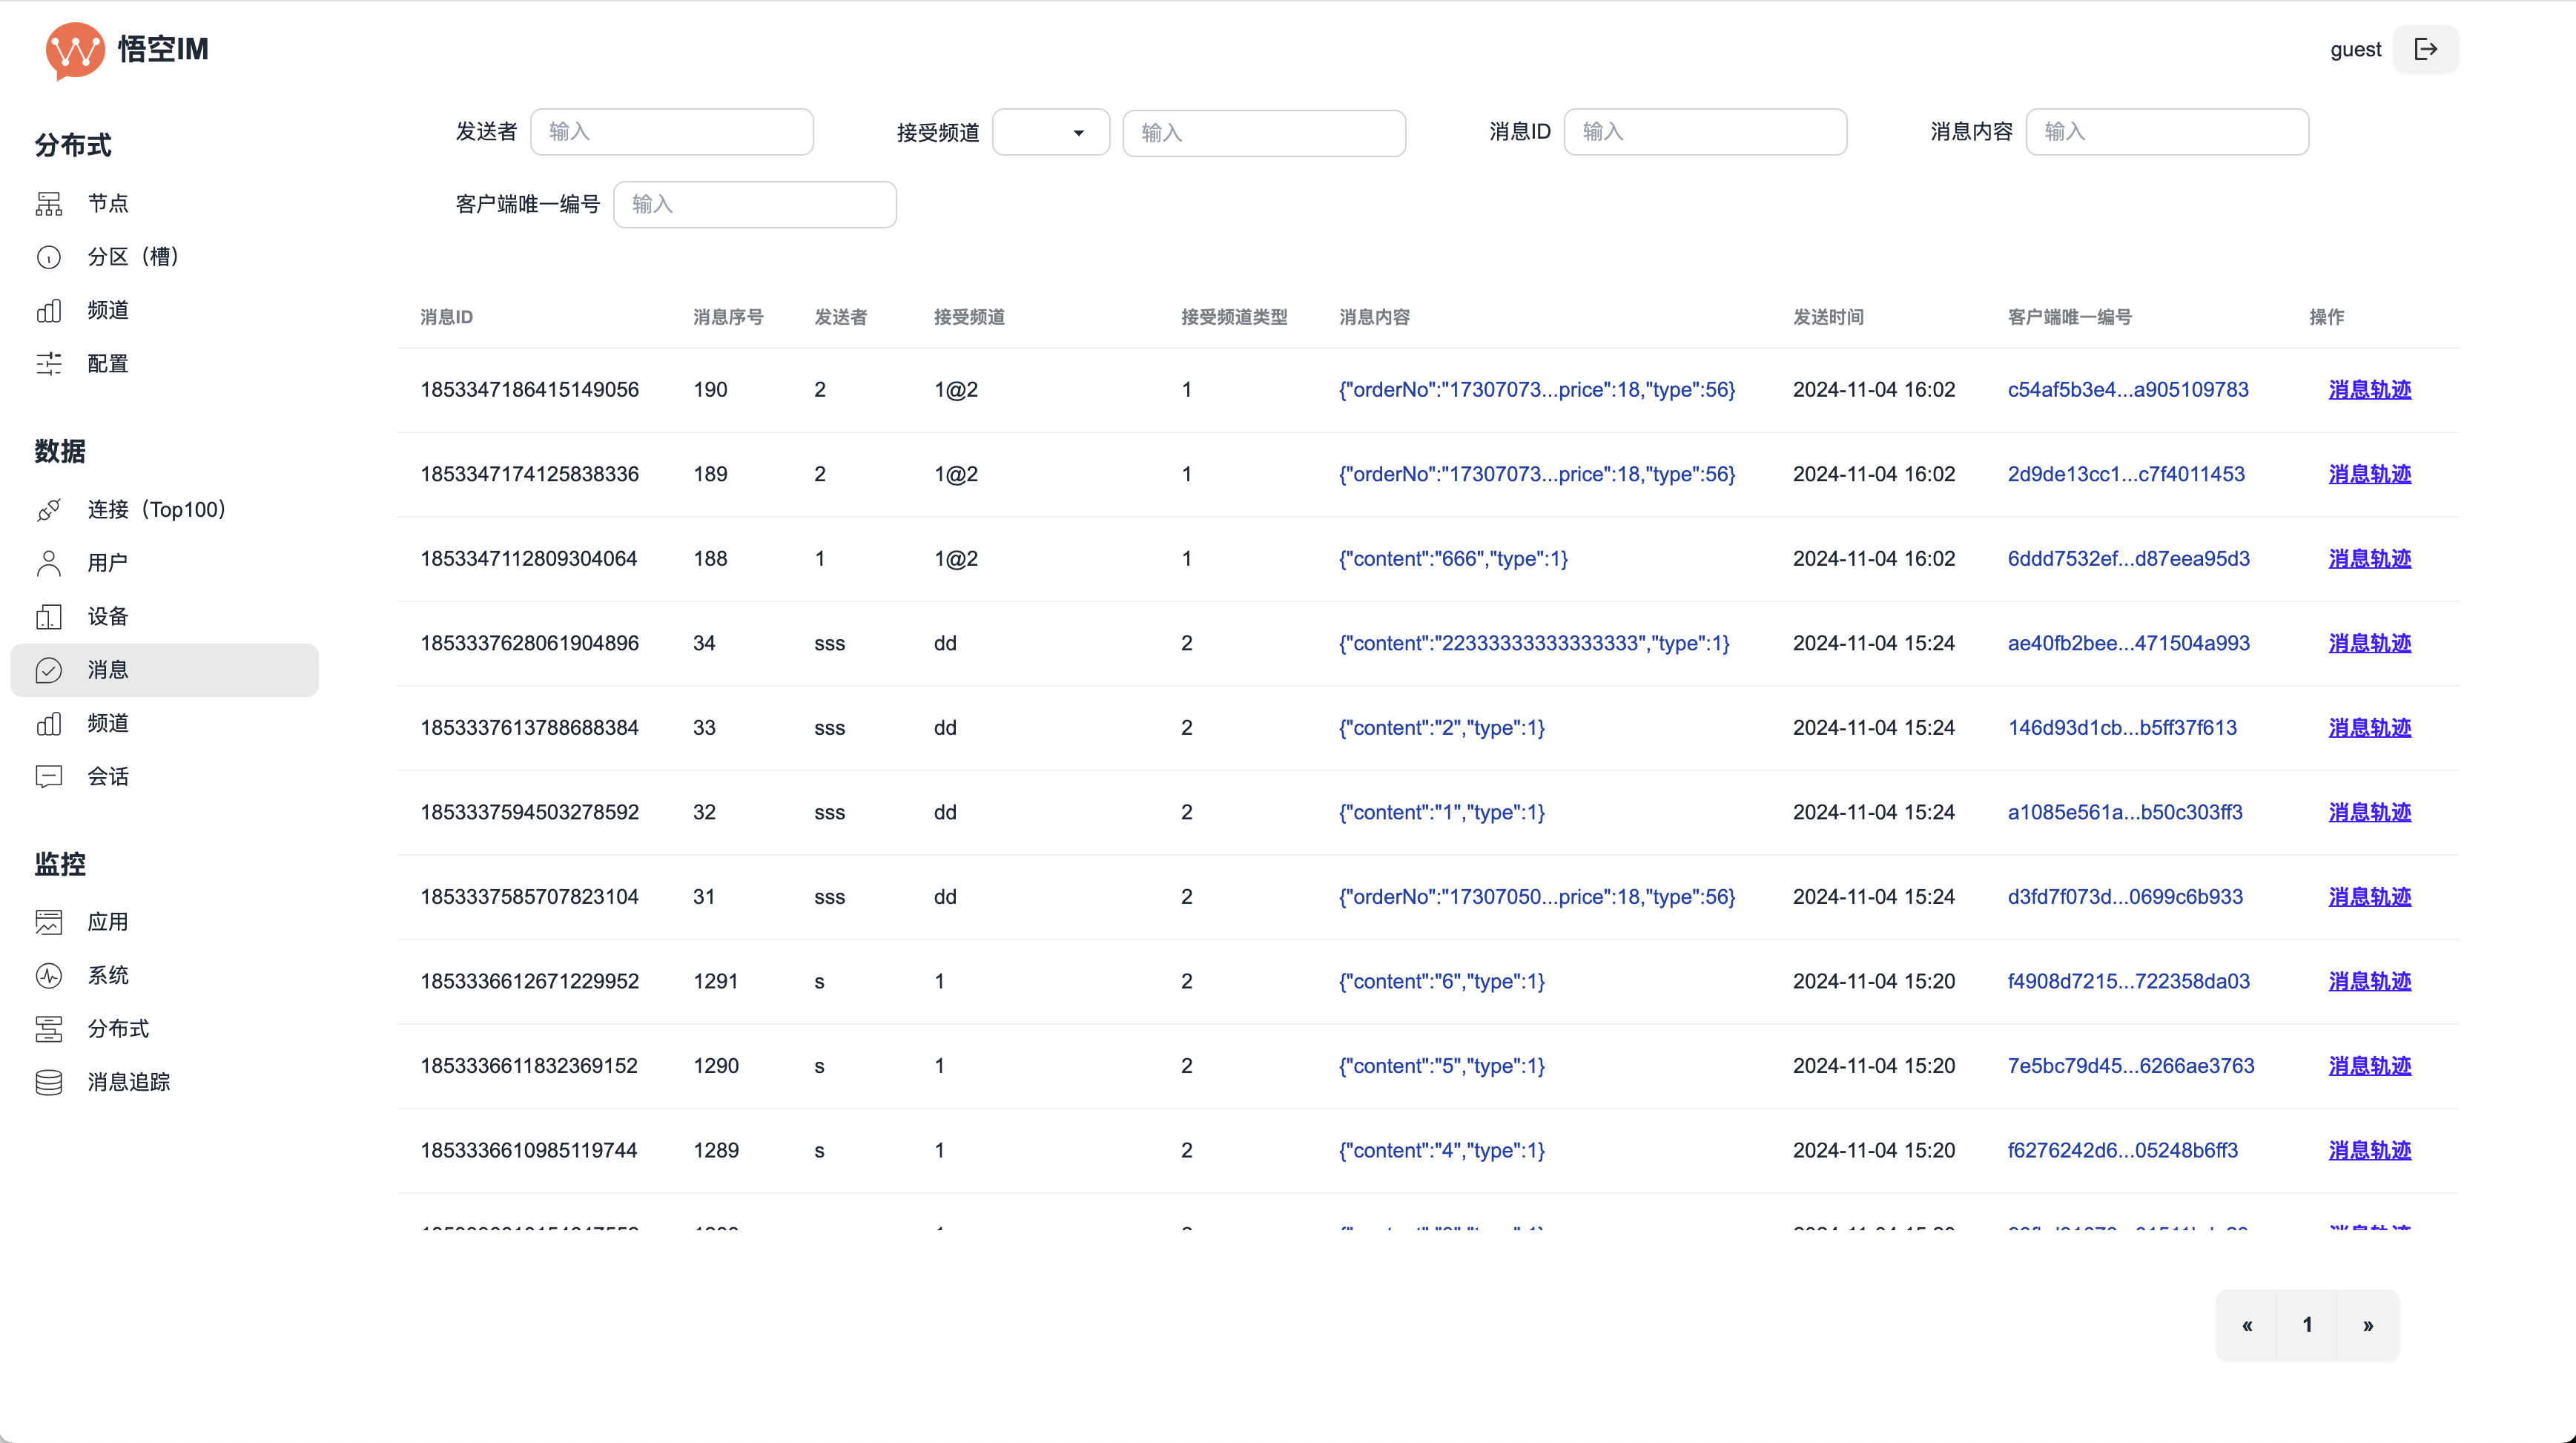2576x1443 pixels.
Task: Open 消息轨迹 for message sequence 1291
Action: point(2369,981)
